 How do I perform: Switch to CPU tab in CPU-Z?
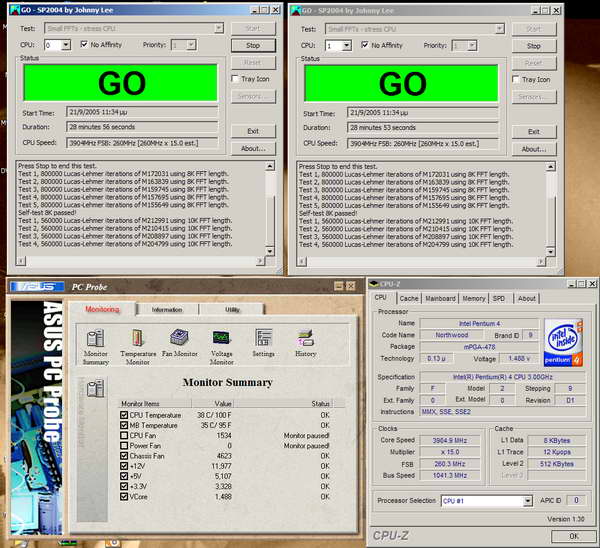(380, 297)
